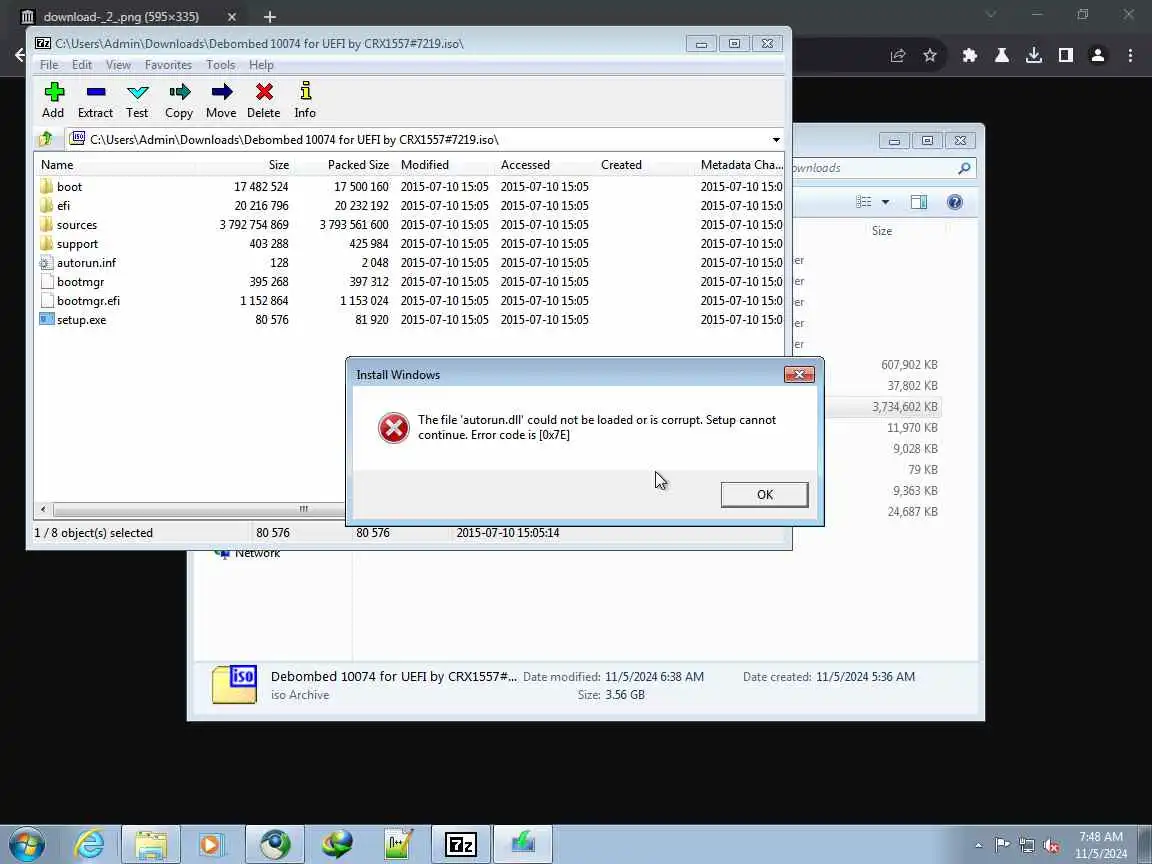The image size is (1152, 864).
Task: Open Explorer change-view dropdown arrow
Action: click(x=885, y=202)
